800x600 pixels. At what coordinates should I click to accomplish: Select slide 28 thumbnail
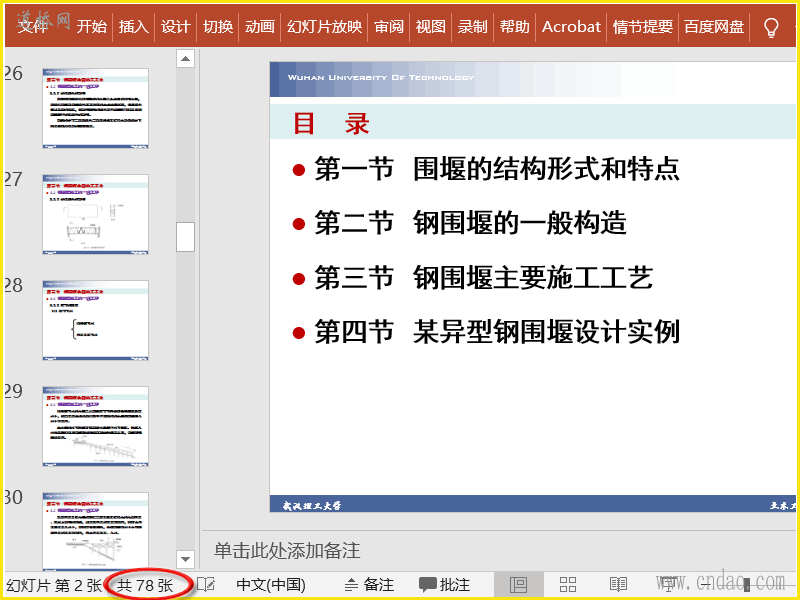tap(95, 320)
